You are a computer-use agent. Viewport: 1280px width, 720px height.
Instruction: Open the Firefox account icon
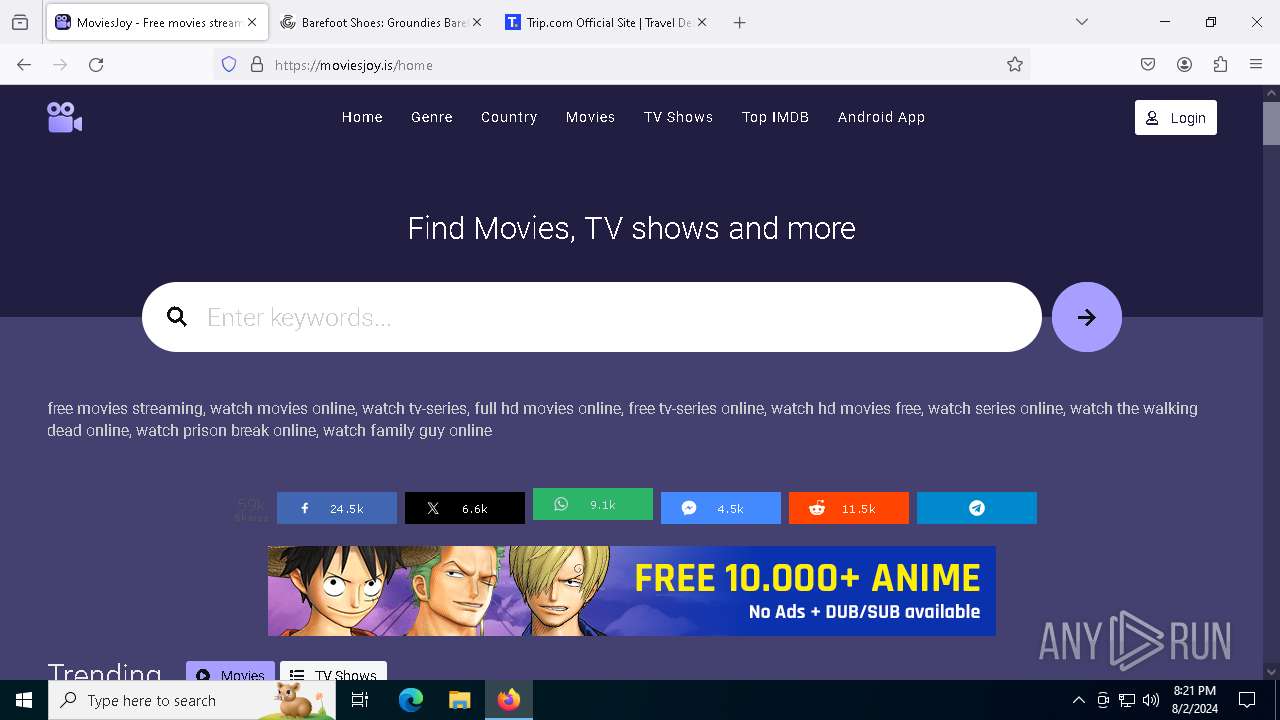(1184, 65)
